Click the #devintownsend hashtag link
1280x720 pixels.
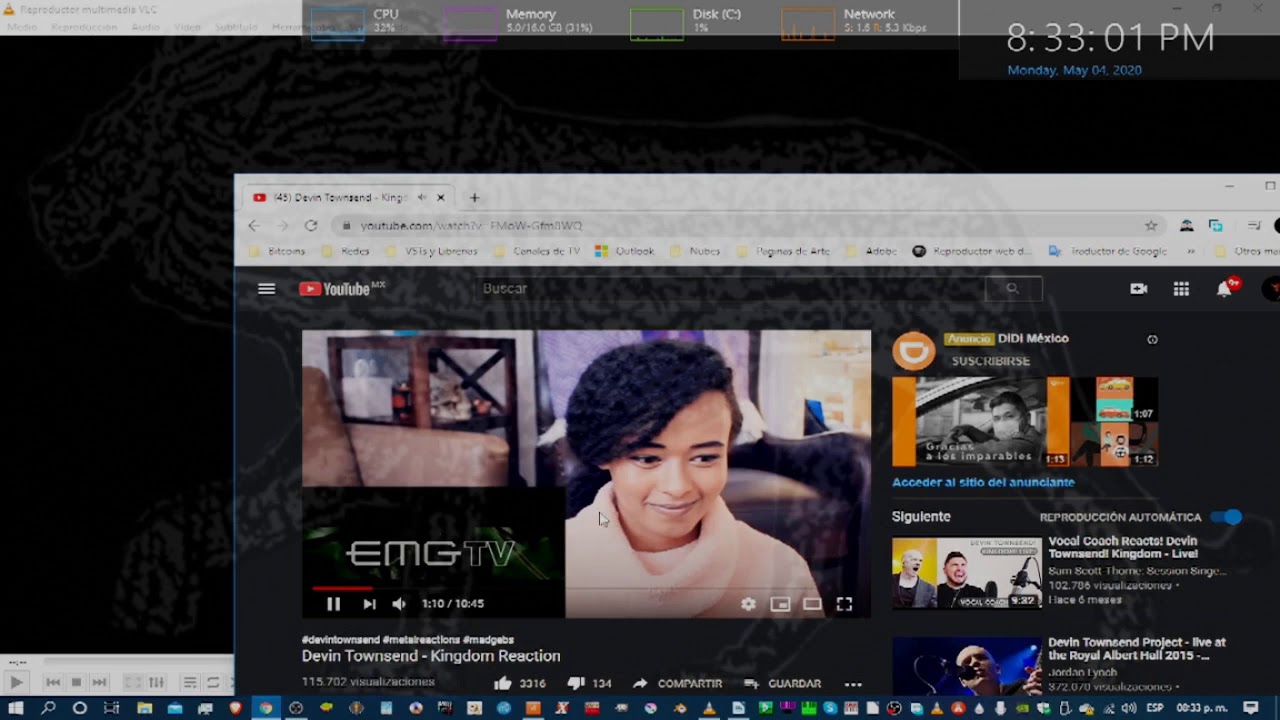pyautogui.click(x=341, y=640)
